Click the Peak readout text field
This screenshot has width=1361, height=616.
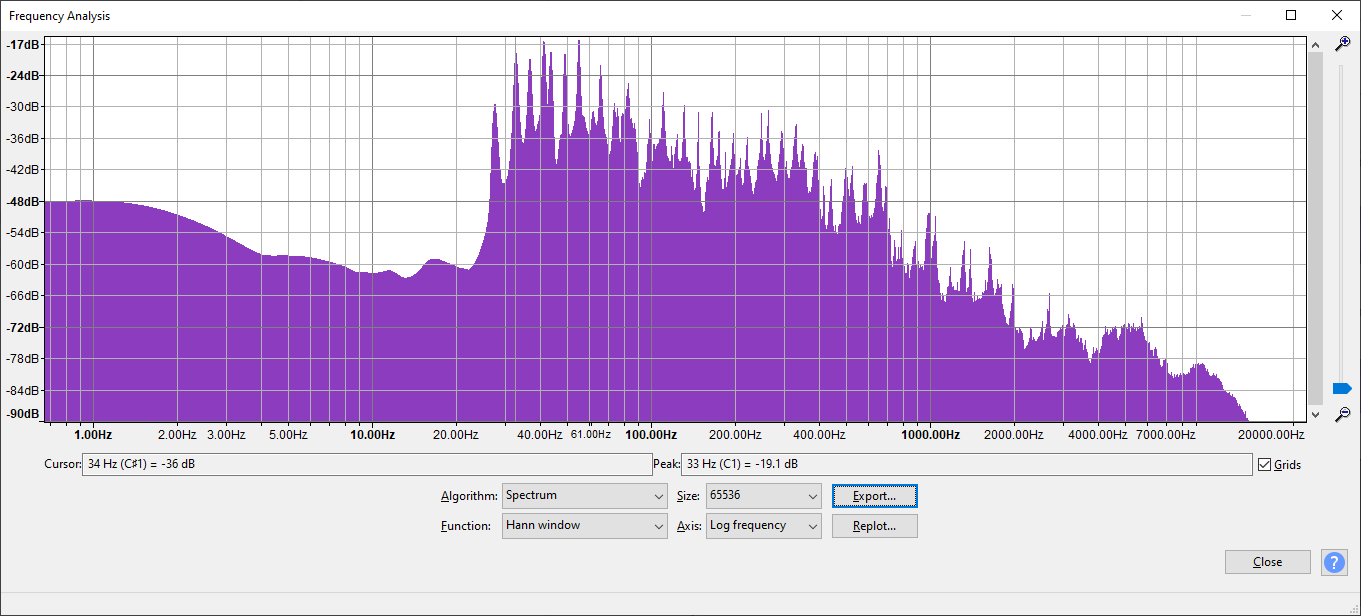tap(965, 465)
